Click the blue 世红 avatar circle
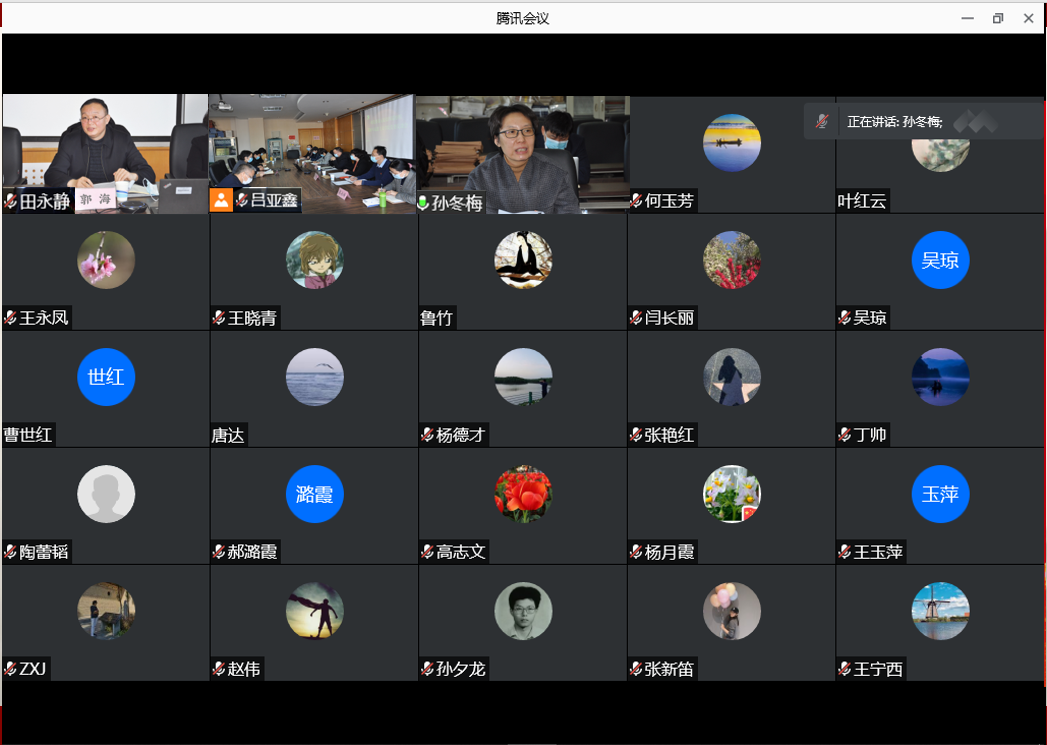 tap(106, 377)
